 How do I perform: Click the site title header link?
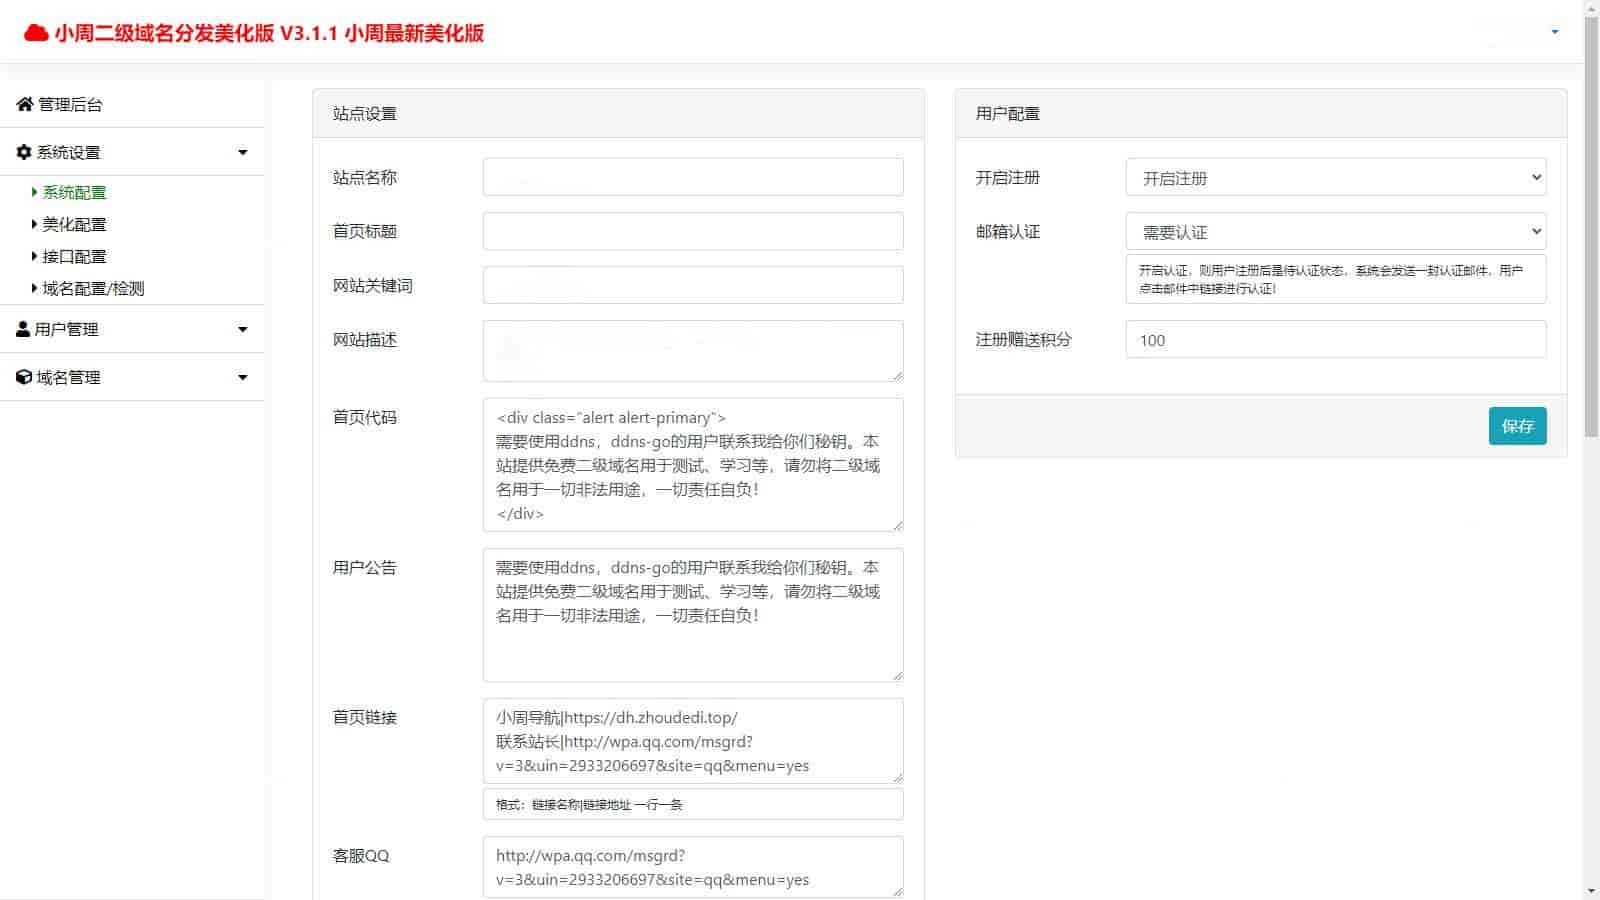point(269,33)
